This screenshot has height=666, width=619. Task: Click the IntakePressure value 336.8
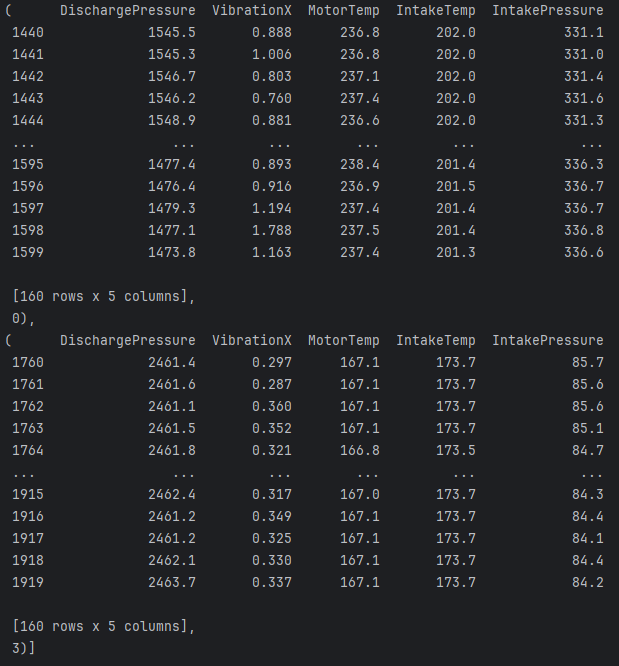point(583,231)
